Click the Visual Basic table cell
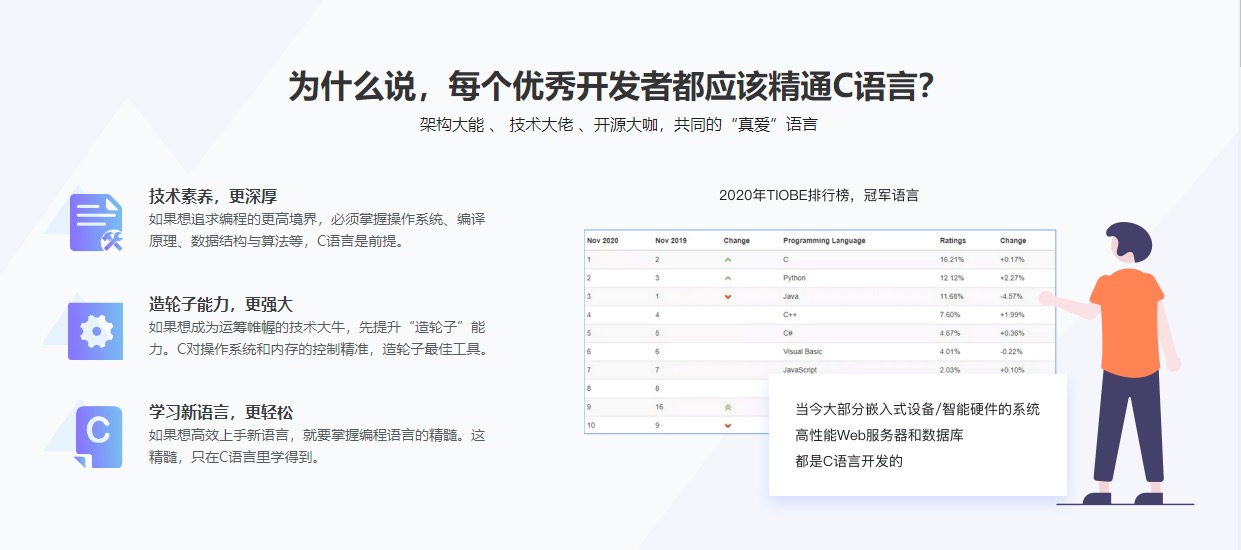1241x550 pixels. point(802,352)
